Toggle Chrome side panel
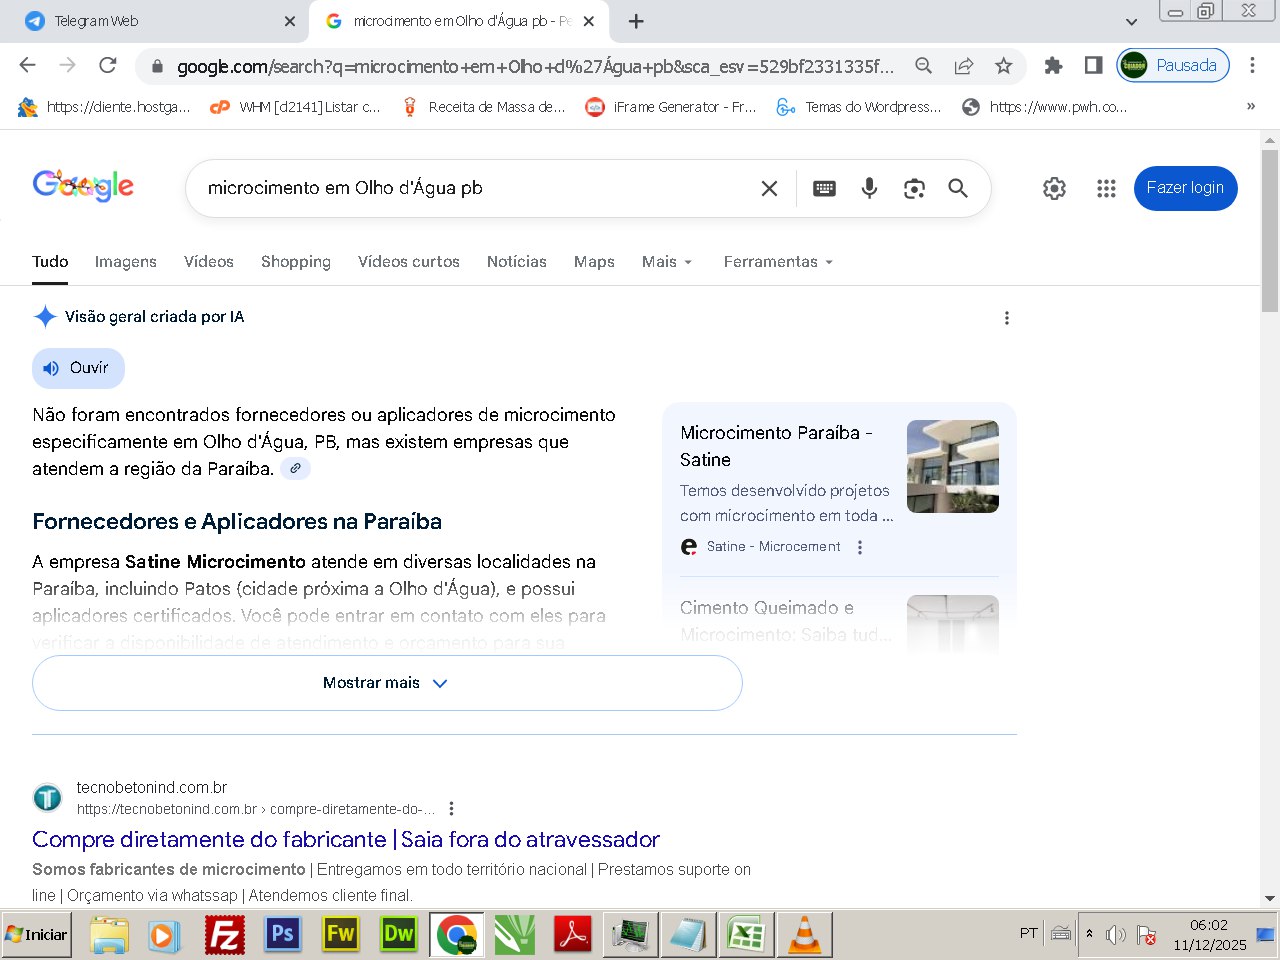This screenshot has width=1280, height=960. point(1093,66)
